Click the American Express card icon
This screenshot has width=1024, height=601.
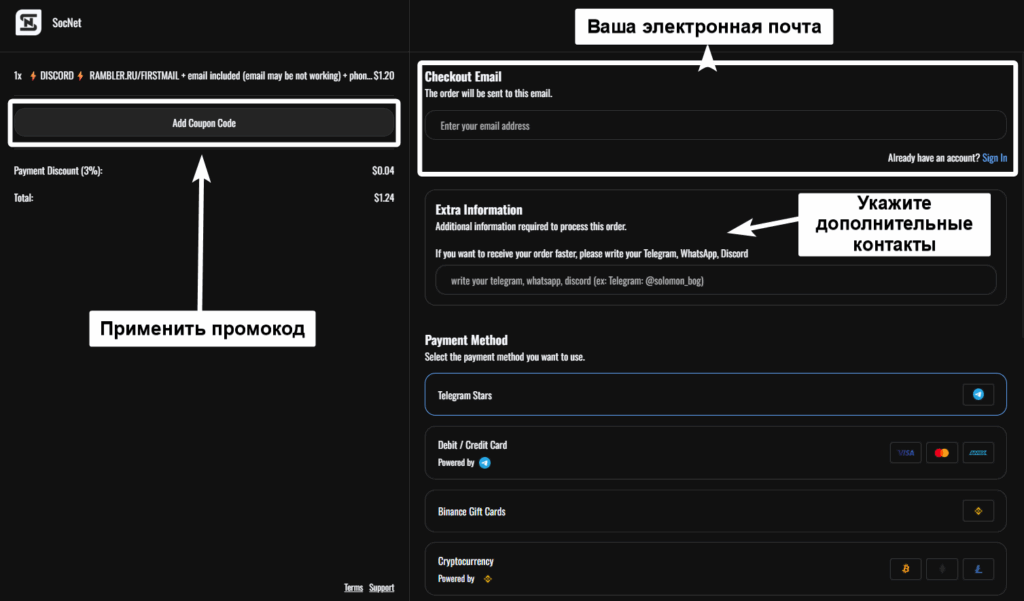coord(977,453)
